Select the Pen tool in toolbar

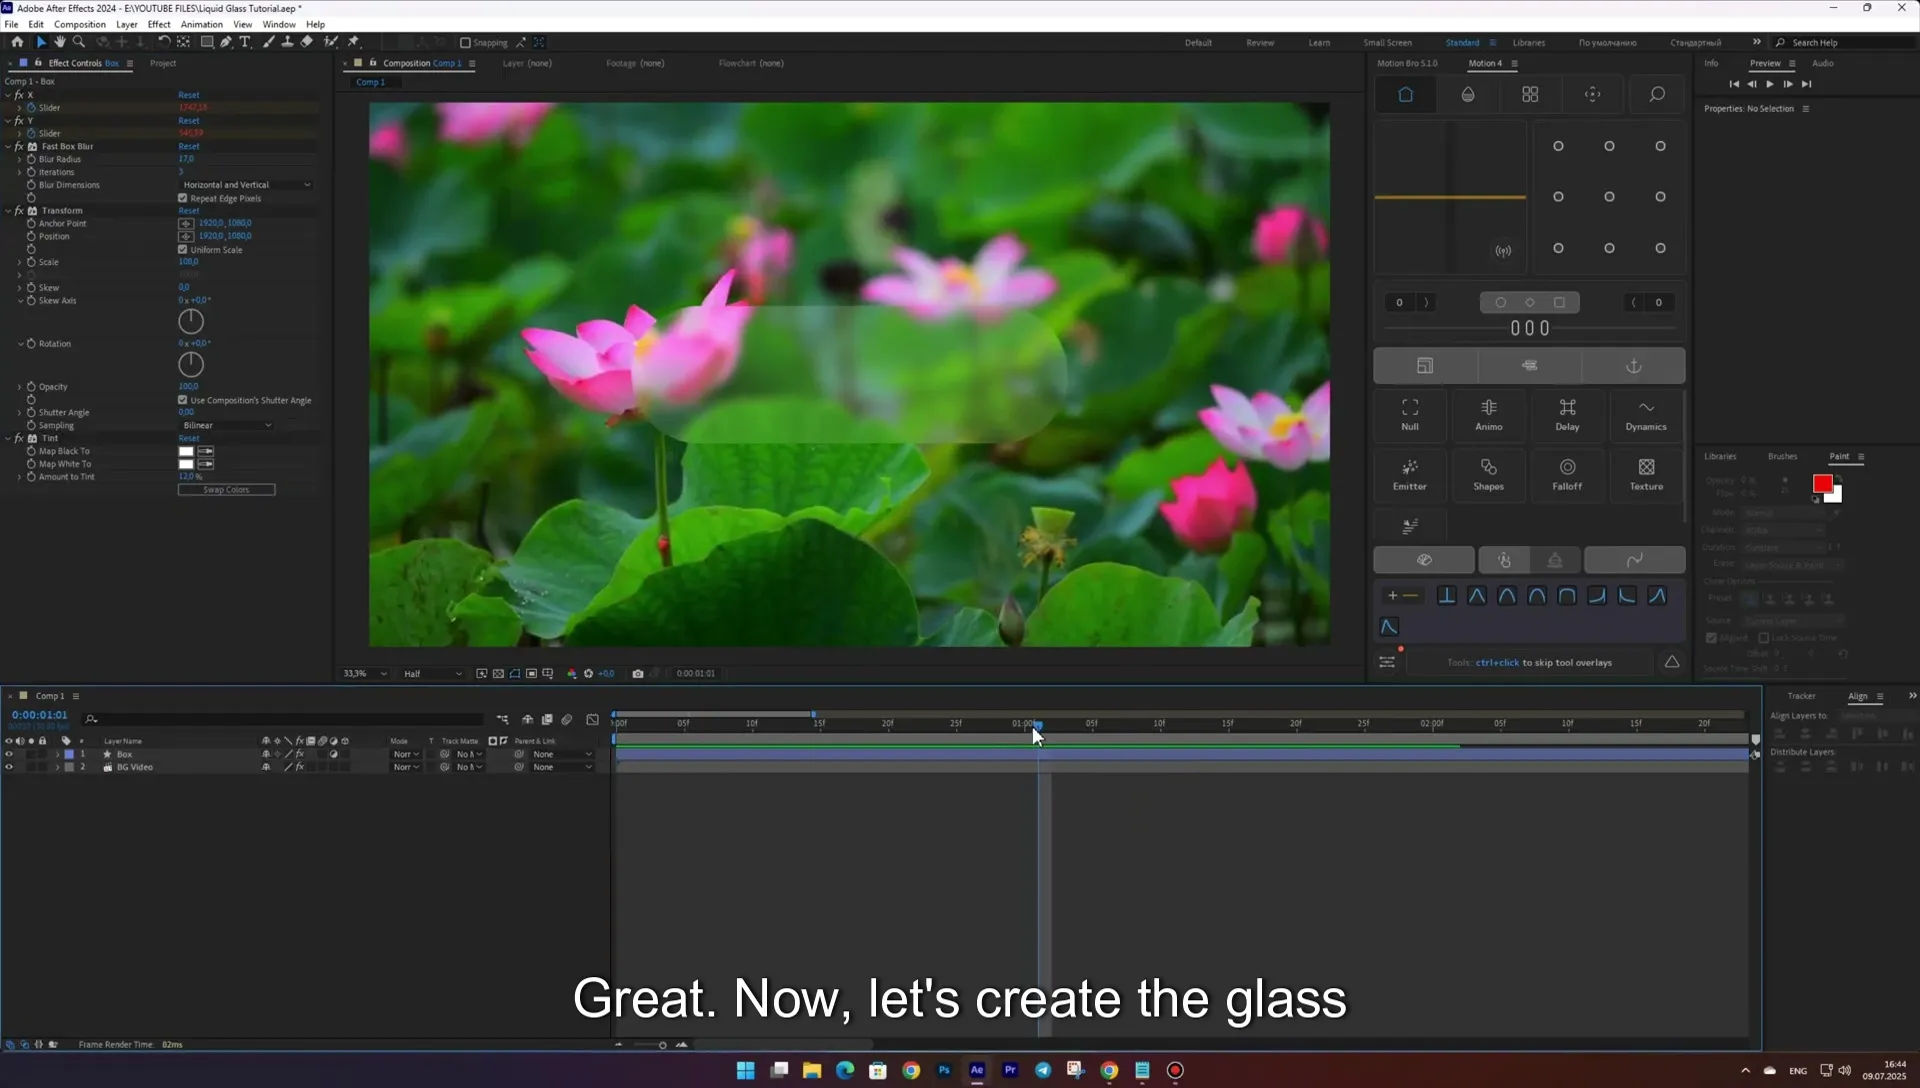point(226,42)
